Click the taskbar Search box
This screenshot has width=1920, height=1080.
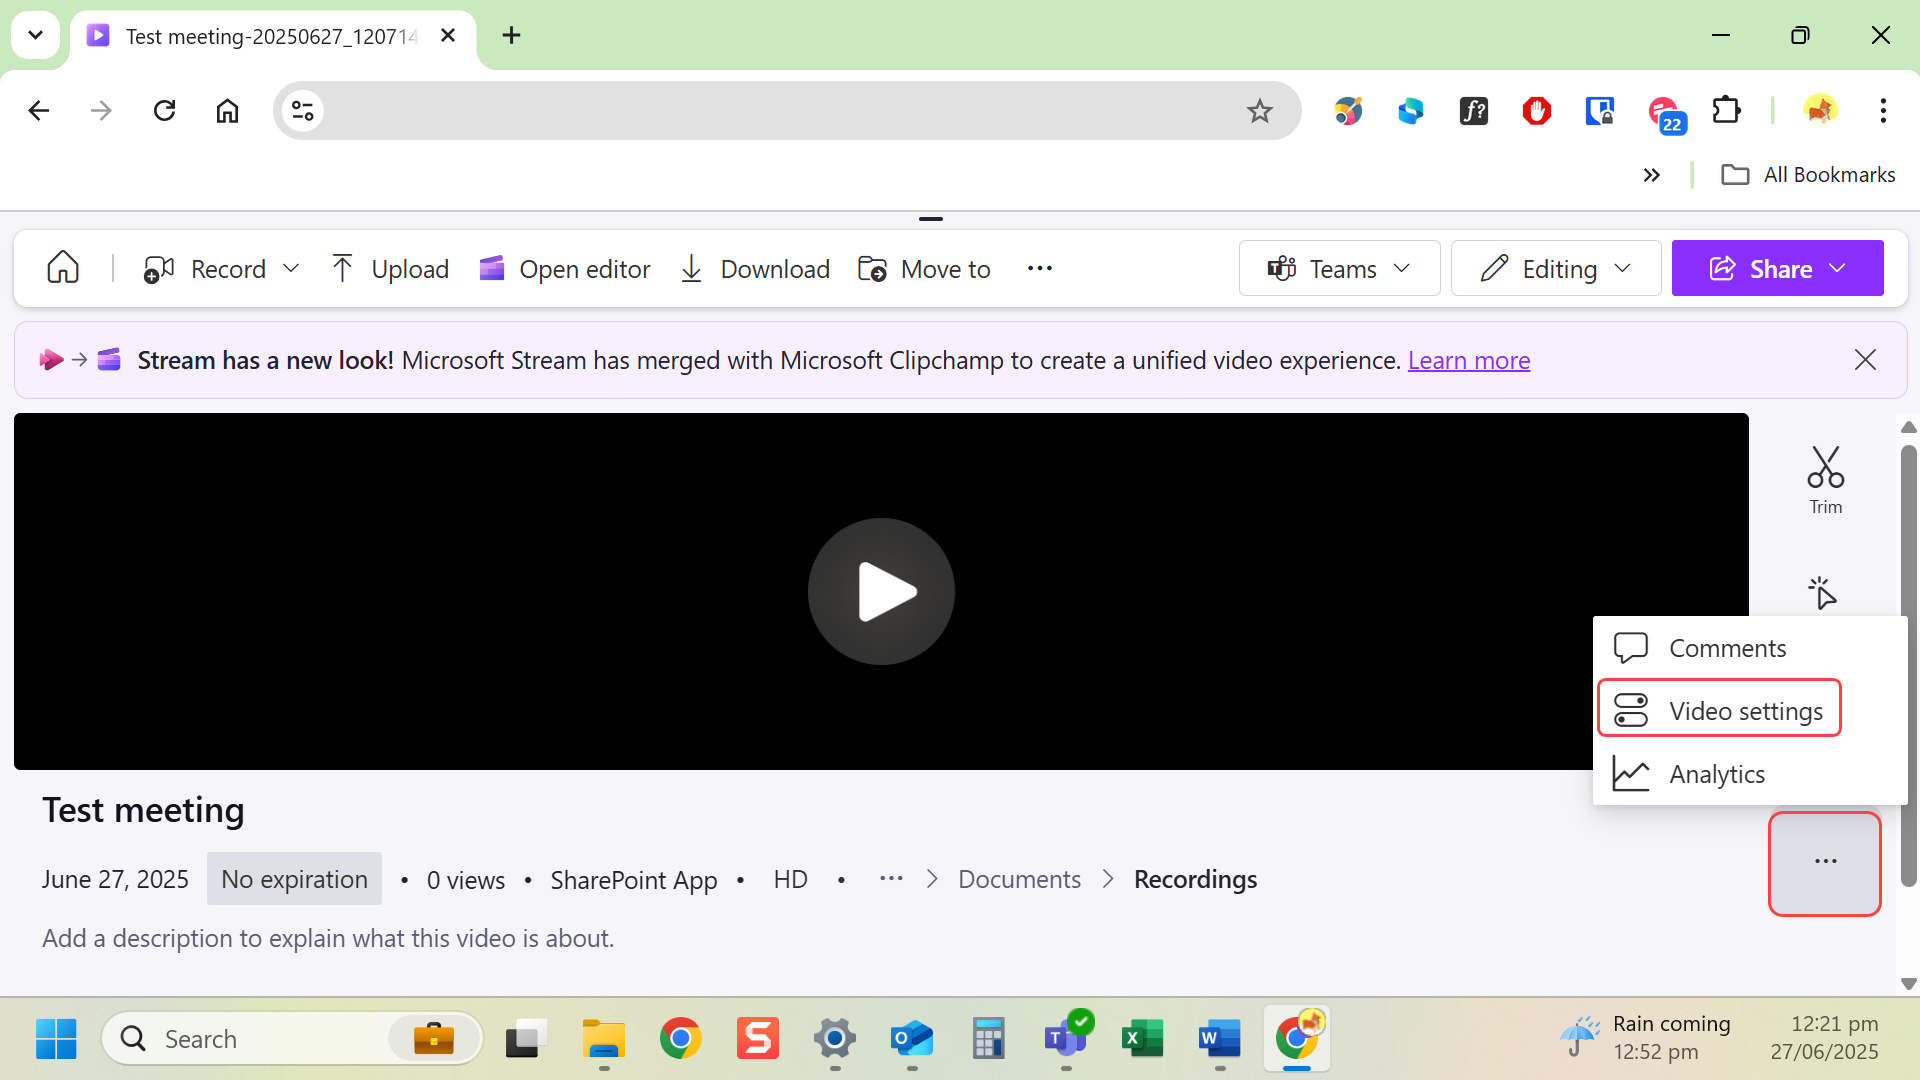point(292,1039)
